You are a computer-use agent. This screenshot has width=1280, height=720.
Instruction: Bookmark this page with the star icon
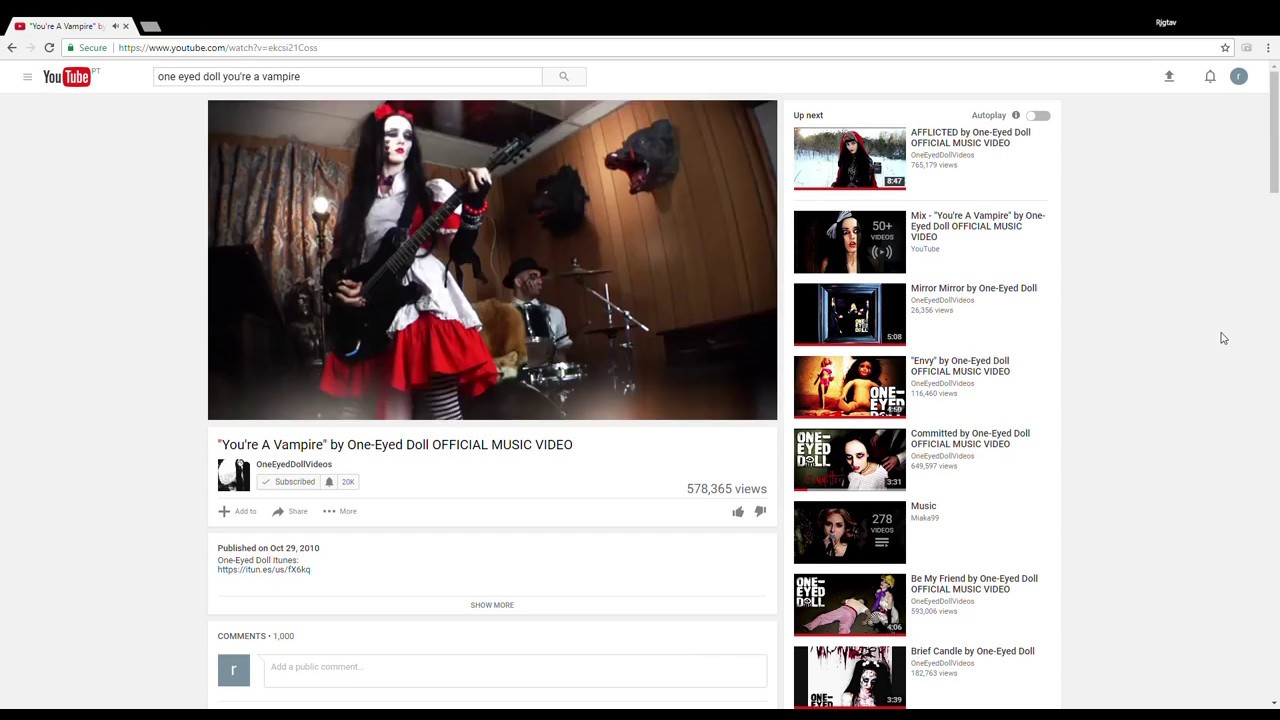point(1225,47)
